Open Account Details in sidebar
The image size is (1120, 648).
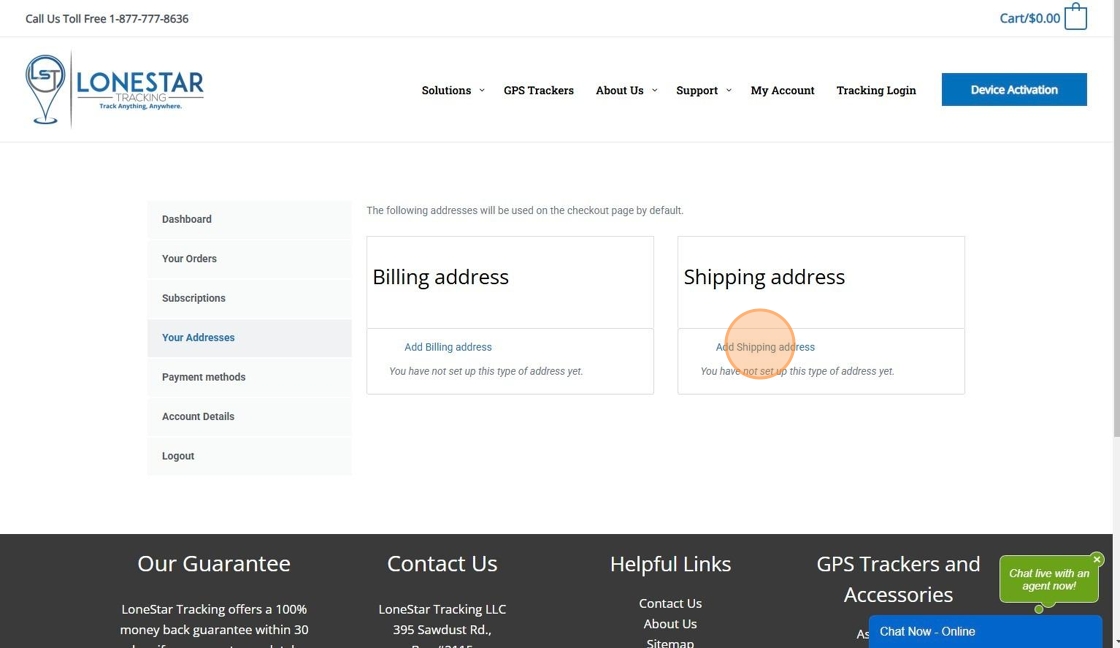coord(249,416)
